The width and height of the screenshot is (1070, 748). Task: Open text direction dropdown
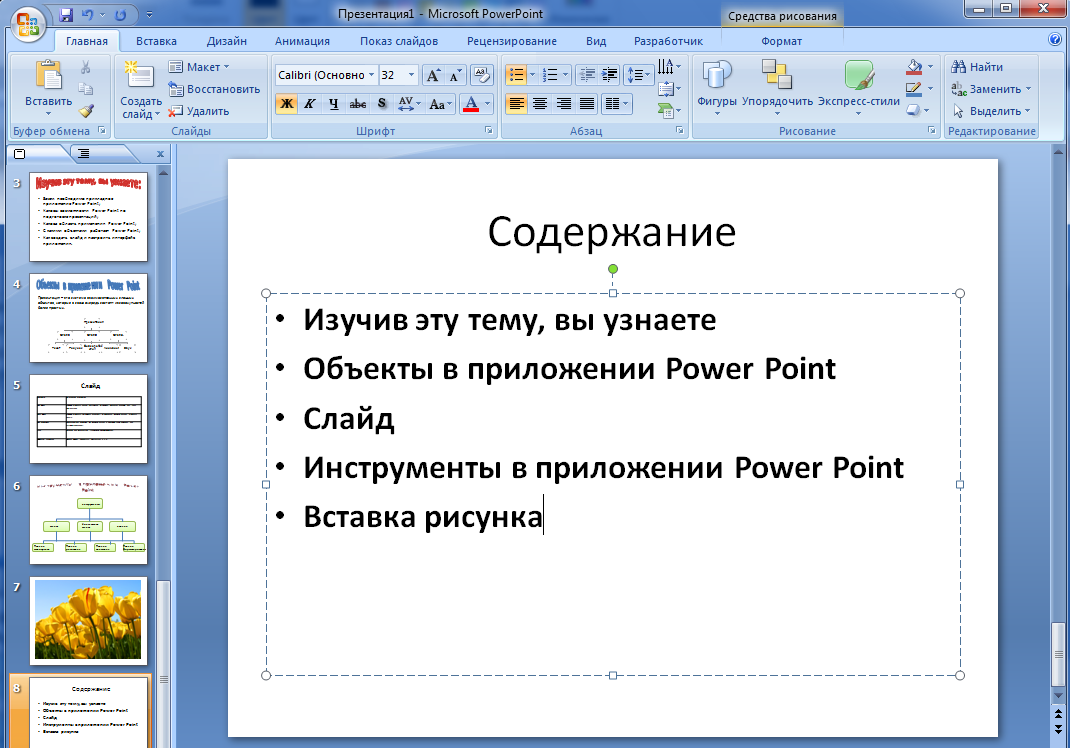pos(669,67)
